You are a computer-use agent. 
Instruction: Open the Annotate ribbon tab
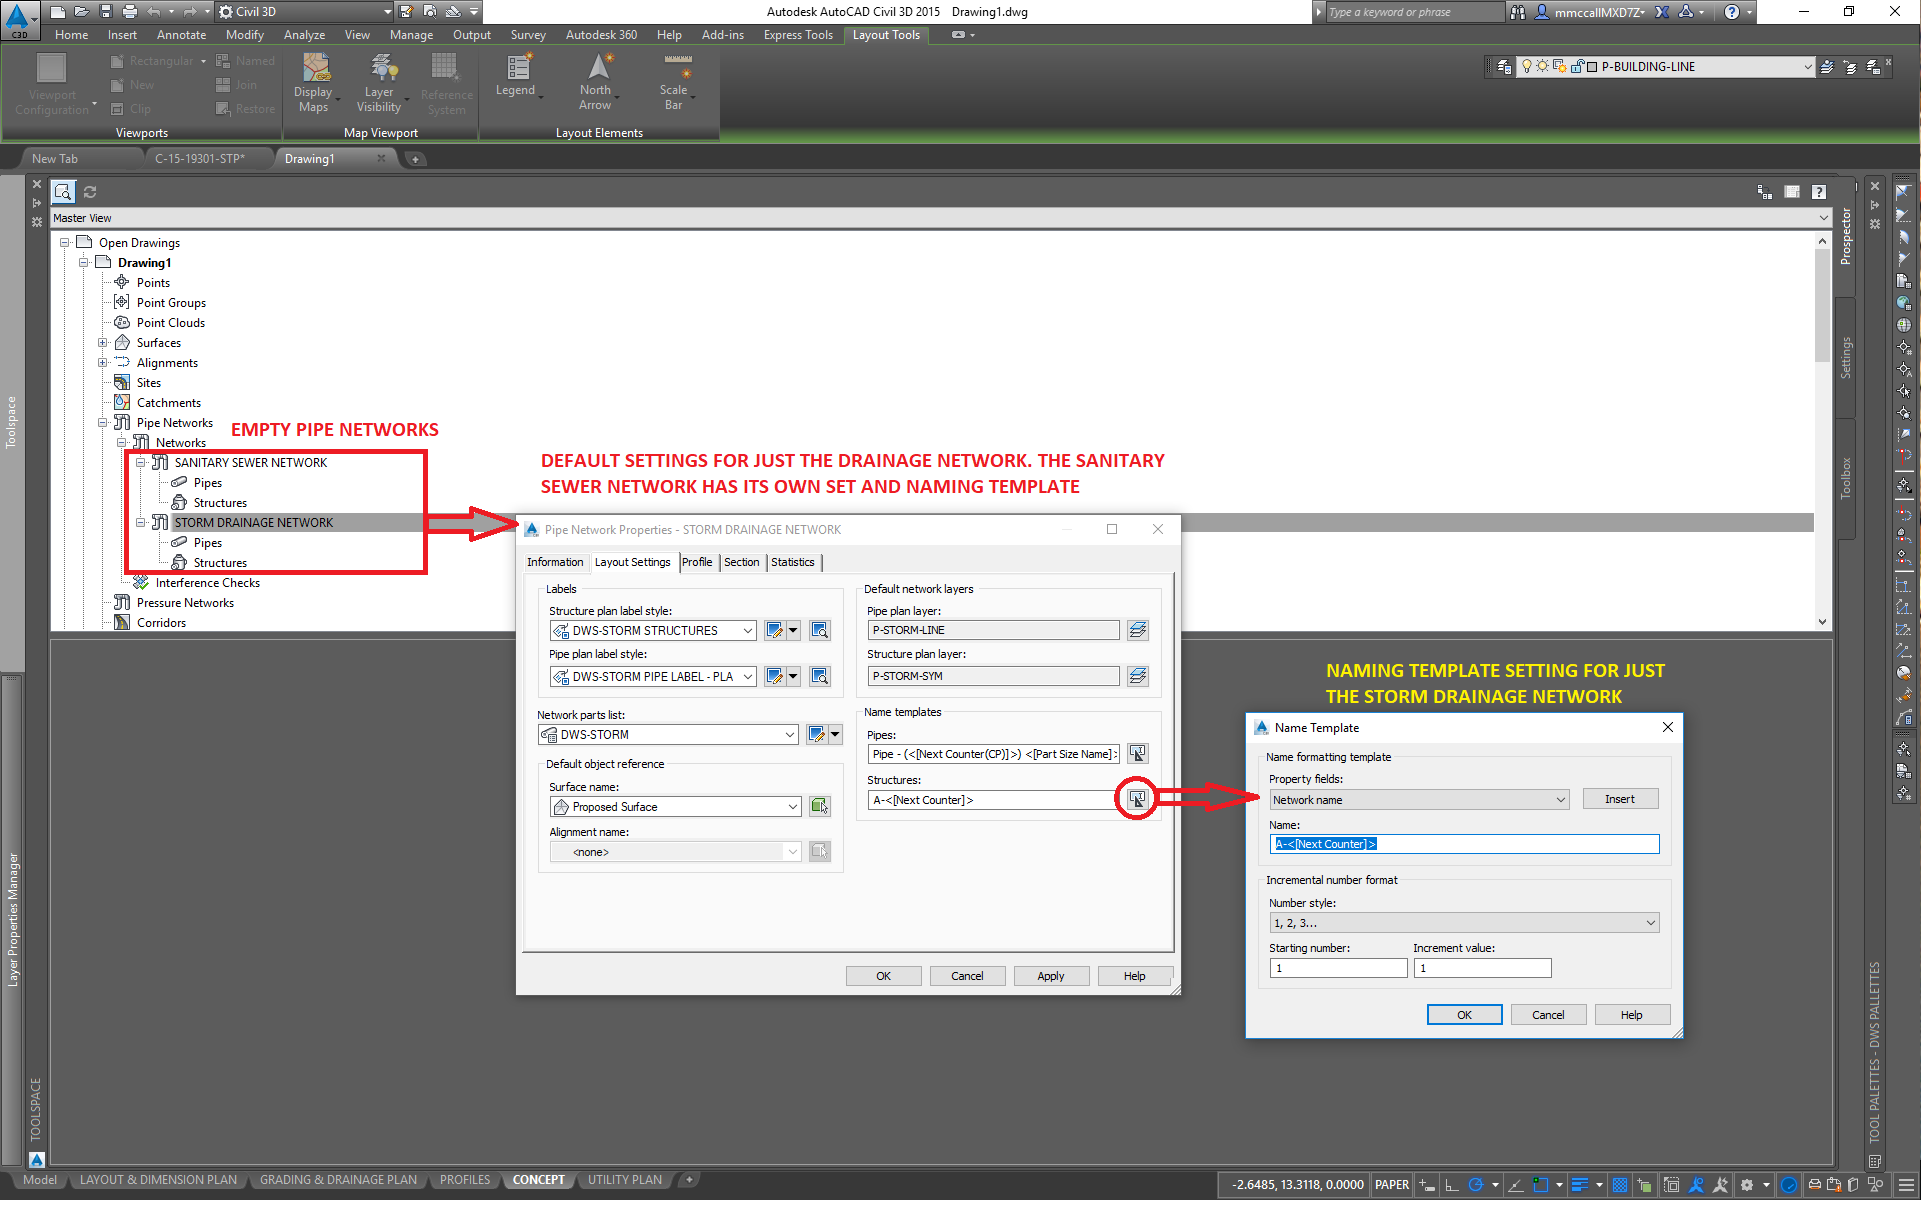point(181,34)
